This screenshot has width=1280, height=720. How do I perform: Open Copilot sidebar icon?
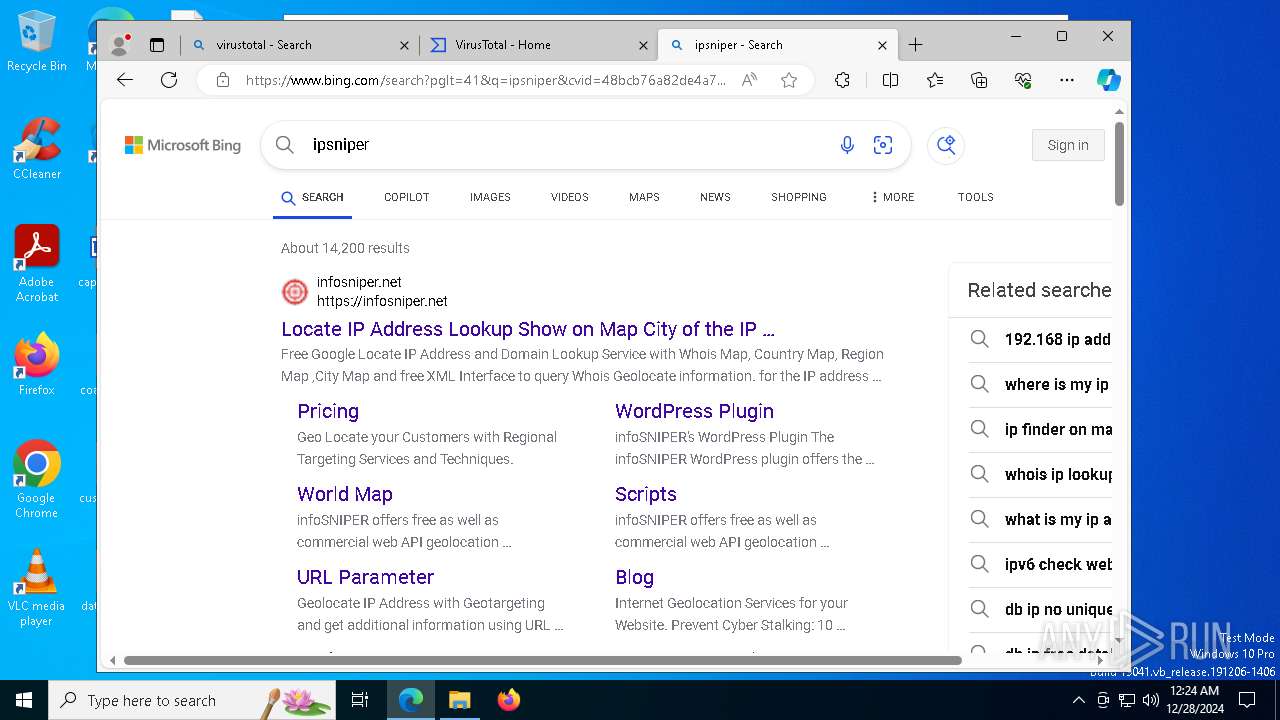[1109, 80]
